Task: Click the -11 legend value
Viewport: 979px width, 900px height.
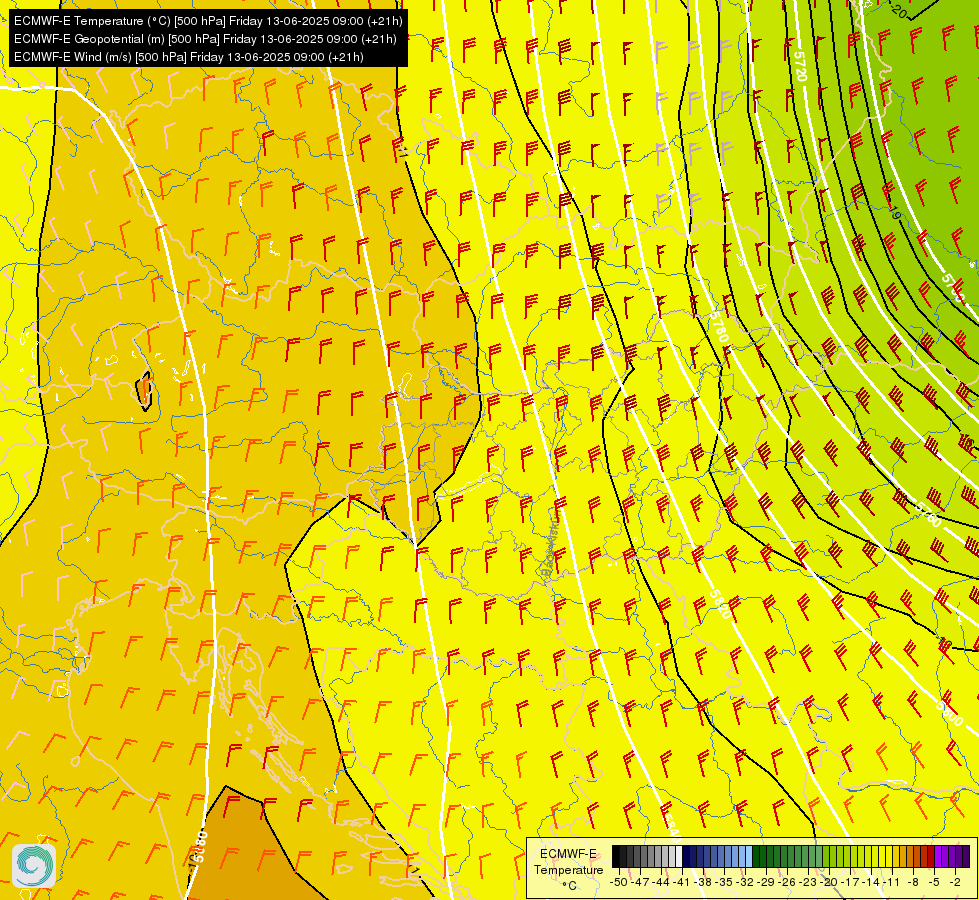Action: click(891, 882)
